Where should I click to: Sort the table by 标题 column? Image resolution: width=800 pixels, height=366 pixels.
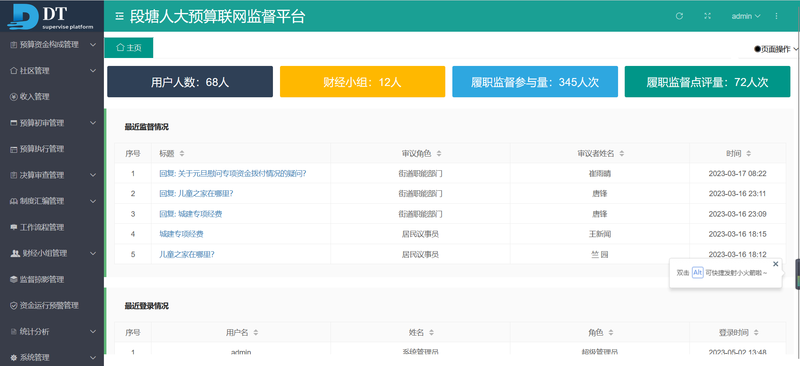click(182, 153)
